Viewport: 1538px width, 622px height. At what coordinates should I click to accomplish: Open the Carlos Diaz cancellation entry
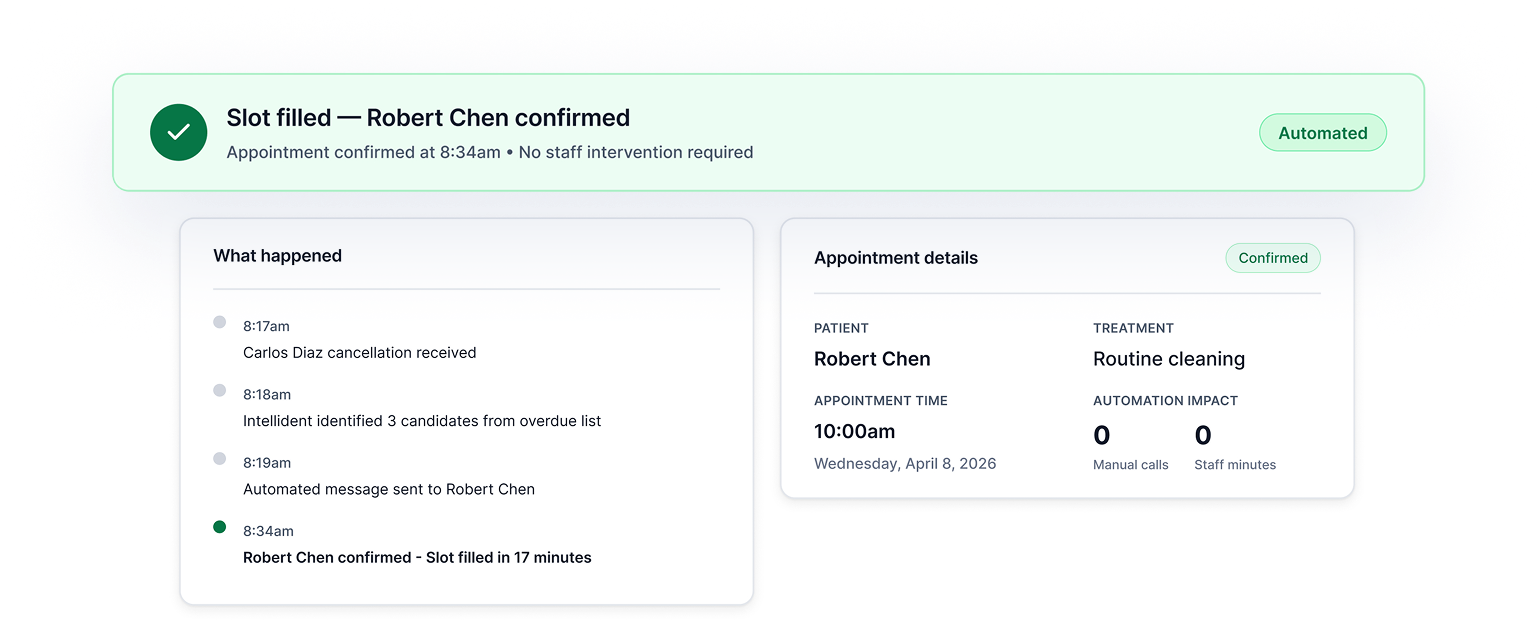coord(359,352)
